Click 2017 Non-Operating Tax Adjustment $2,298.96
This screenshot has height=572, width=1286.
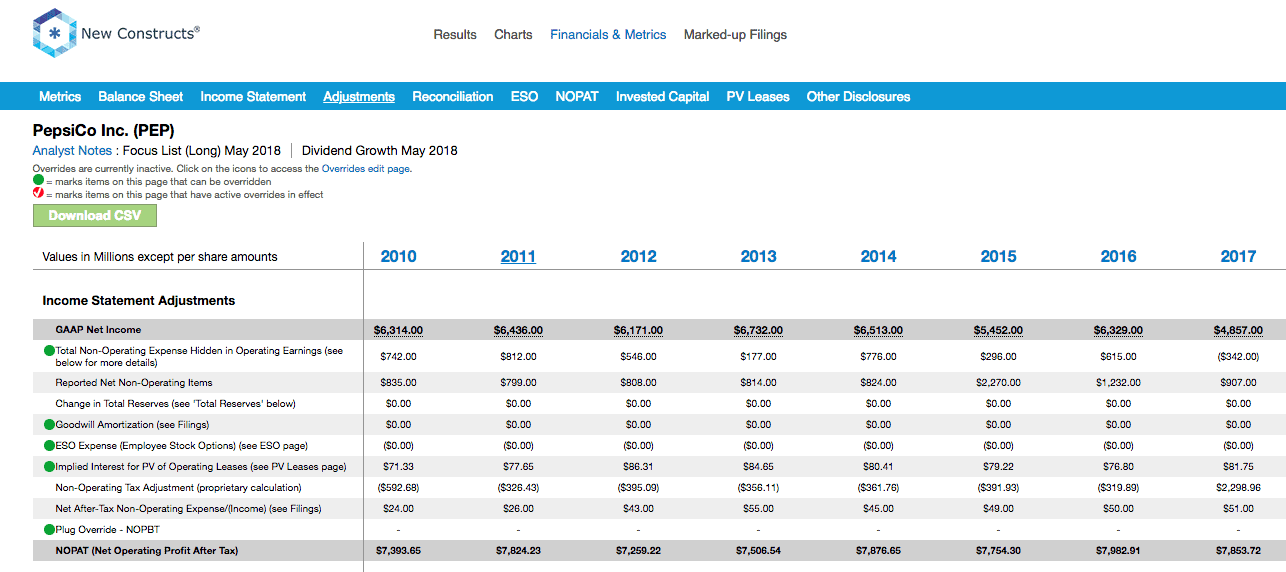click(x=1238, y=488)
